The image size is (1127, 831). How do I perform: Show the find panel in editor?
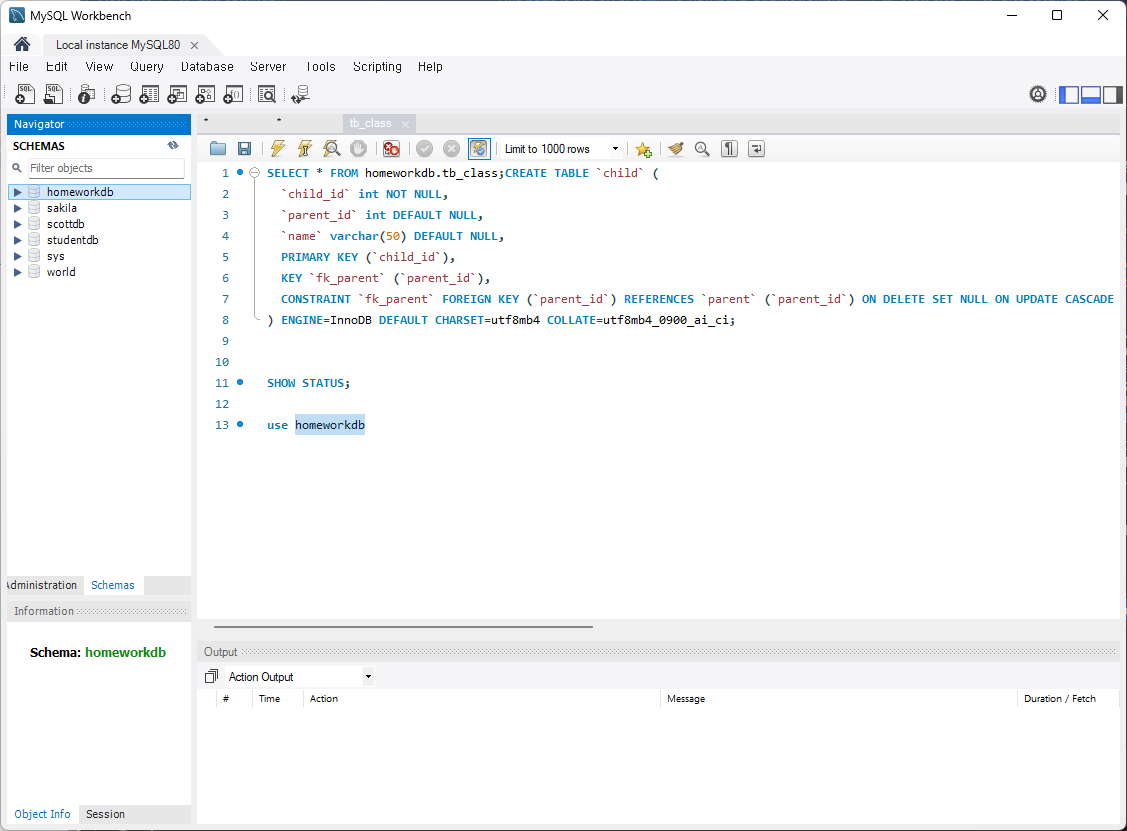coord(702,149)
